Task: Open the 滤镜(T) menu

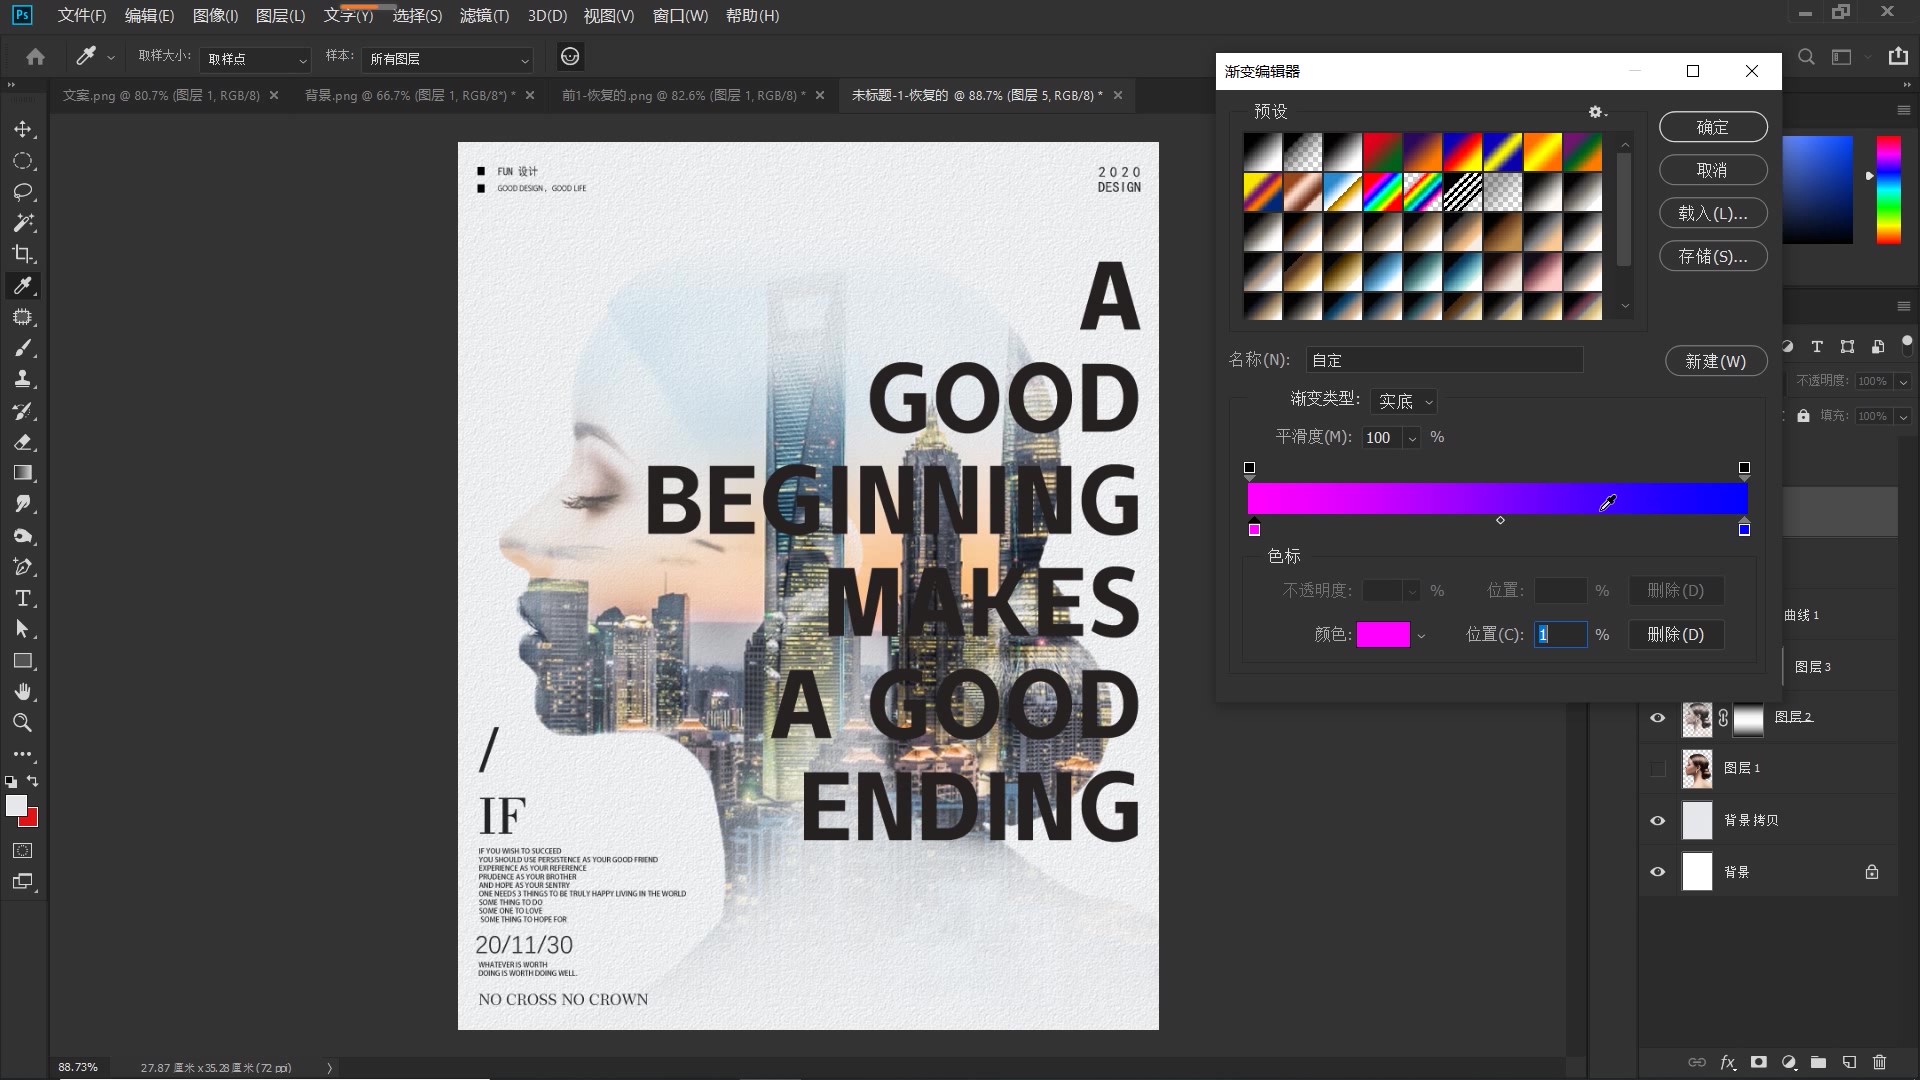Action: point(484,16)
